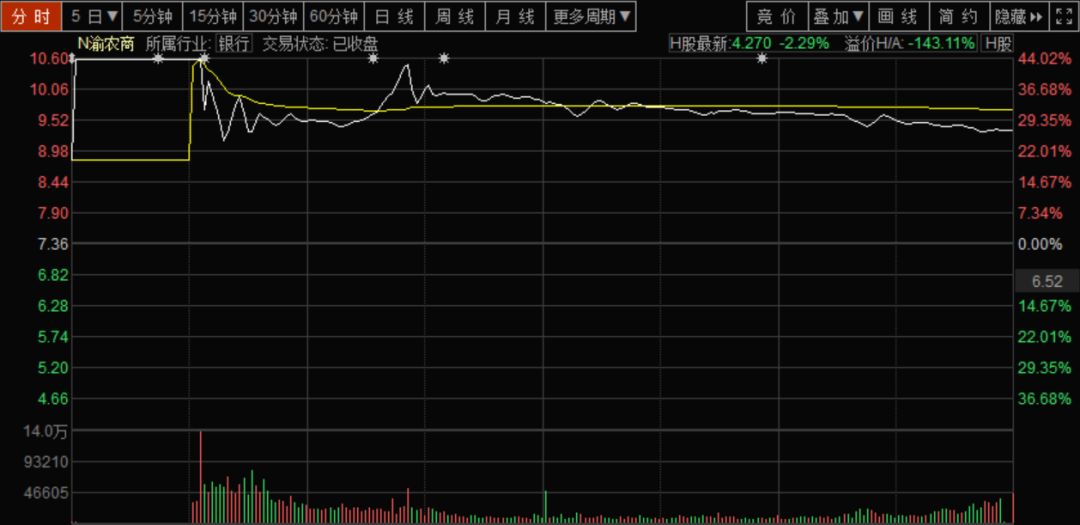Click the tallest red volume bar
Viewport: 1080px width, 525px height.
tap(200, 476)
